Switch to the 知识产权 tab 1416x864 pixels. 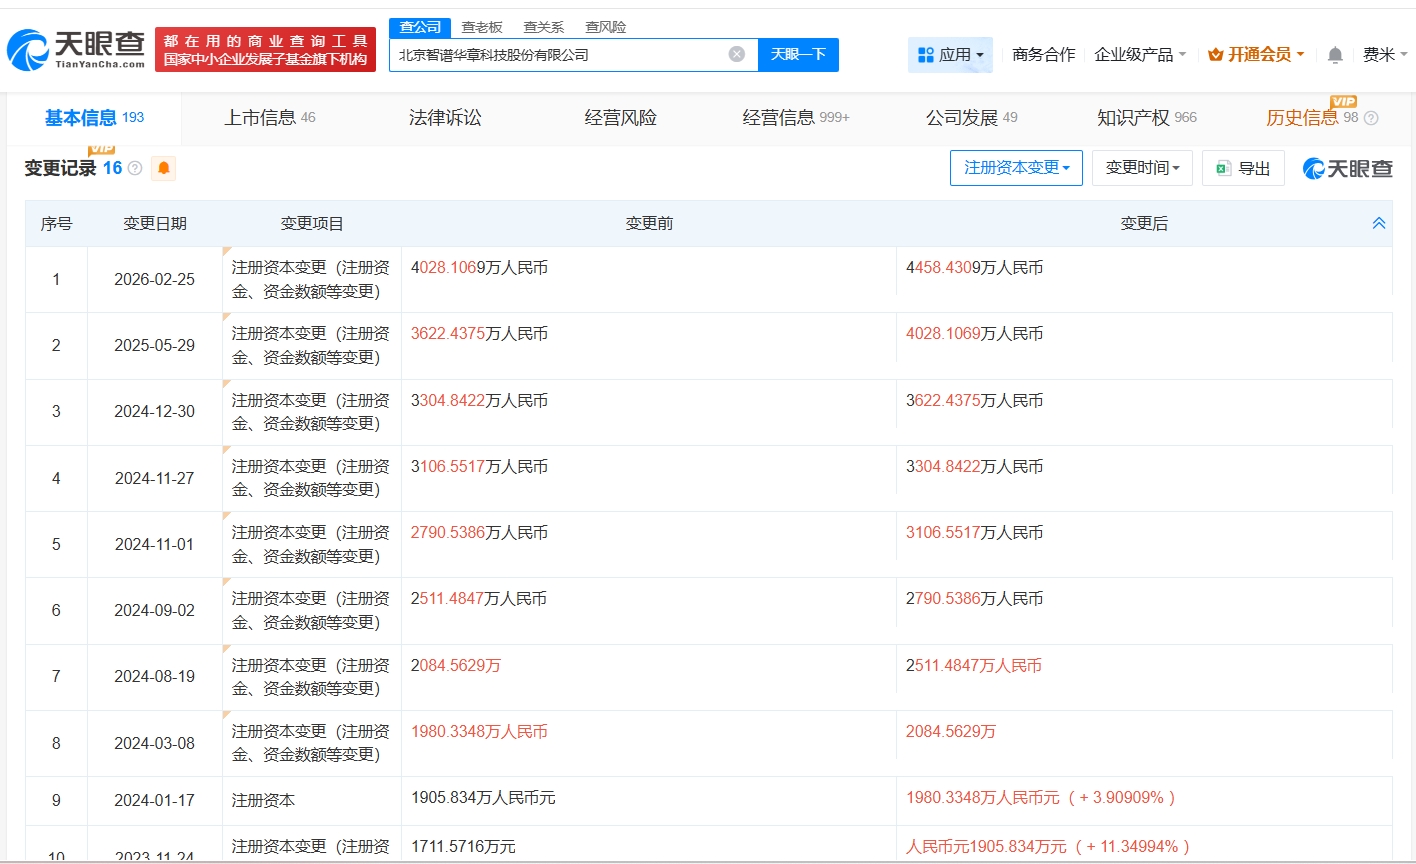pyautogui.click(x=1146, y=118)
